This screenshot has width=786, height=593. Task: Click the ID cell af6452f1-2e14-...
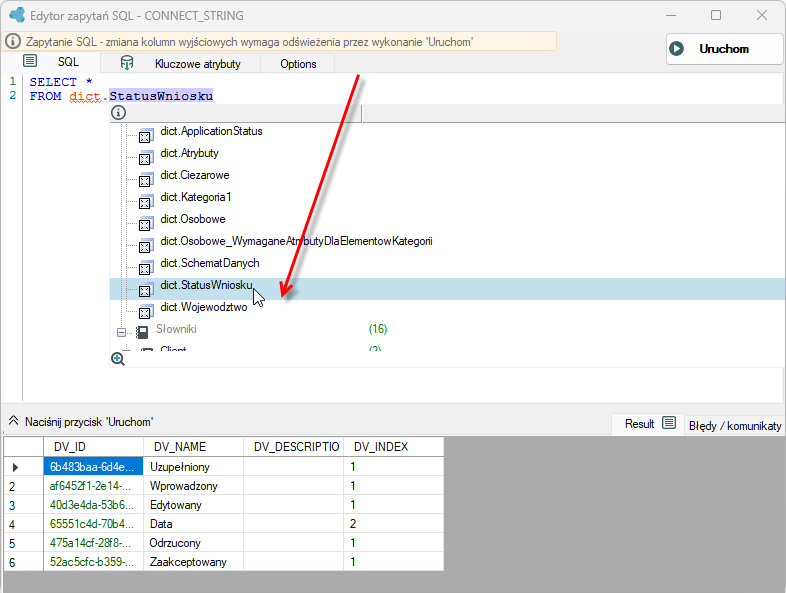(x=93, y=485)
